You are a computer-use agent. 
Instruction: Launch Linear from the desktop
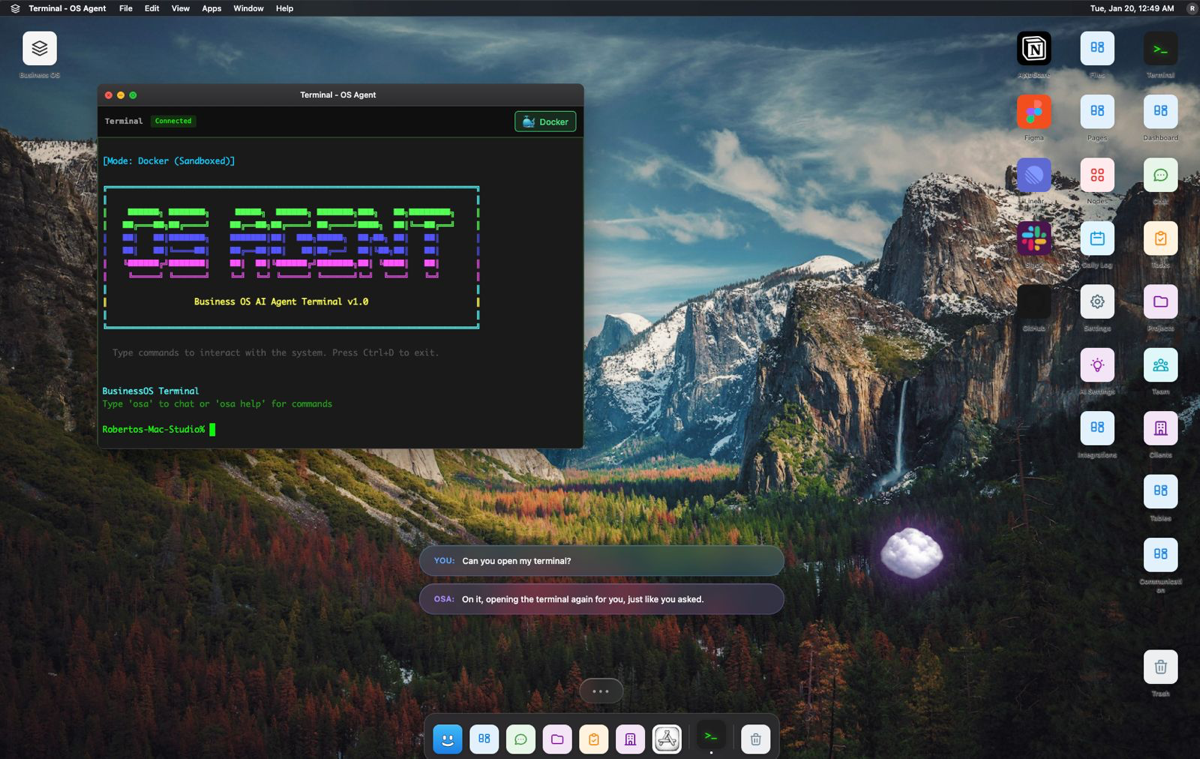[x=1034, y=175]
